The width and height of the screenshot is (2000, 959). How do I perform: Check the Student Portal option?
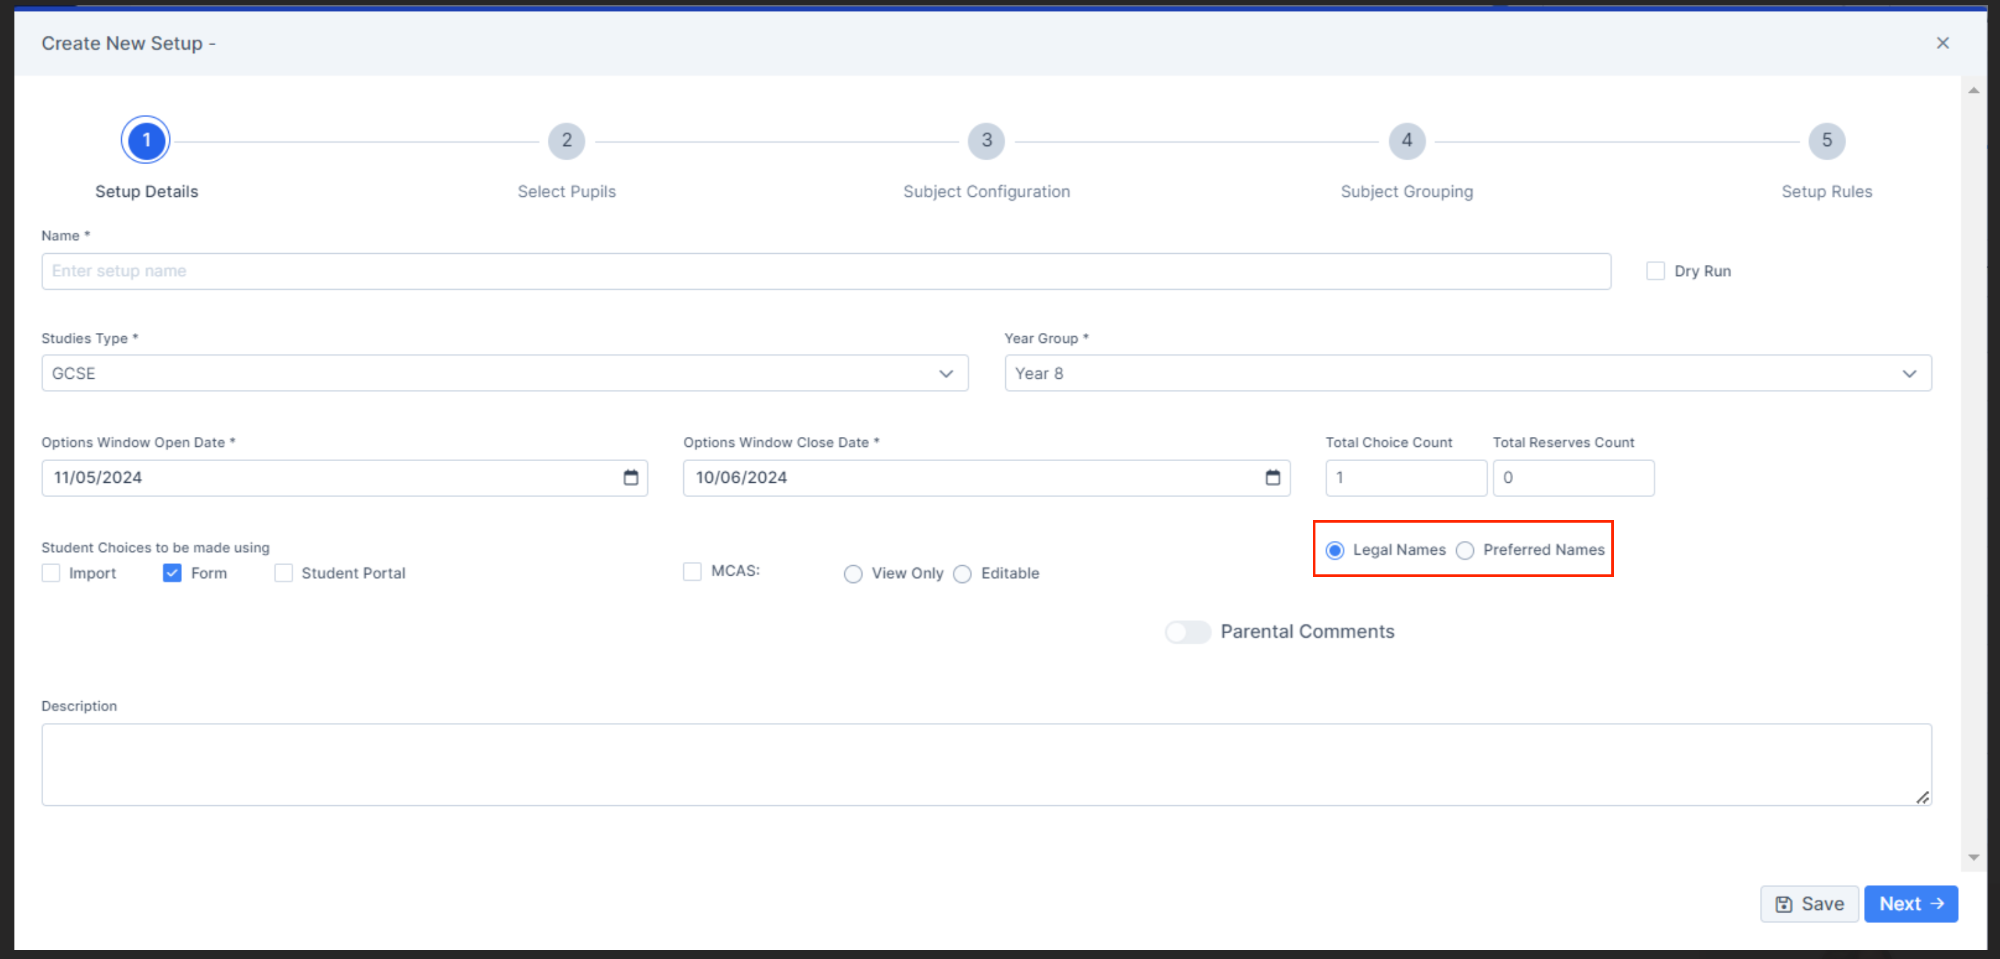[284, 572]
